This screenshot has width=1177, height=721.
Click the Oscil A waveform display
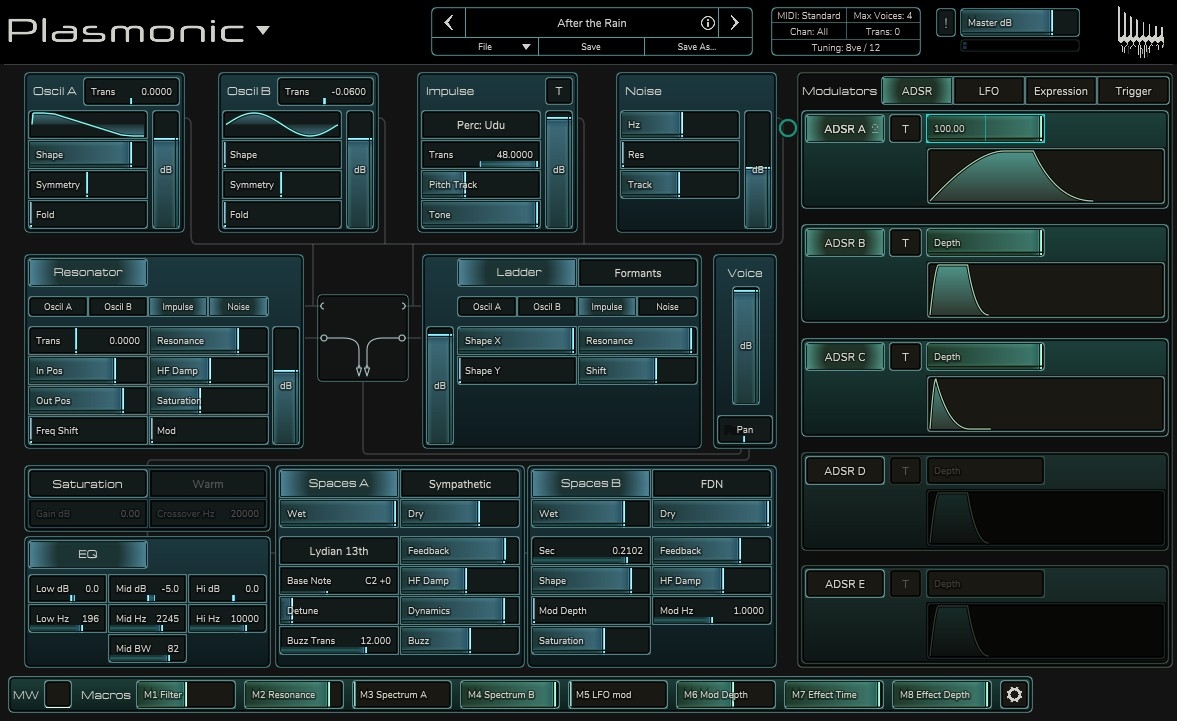coord(88,125)
